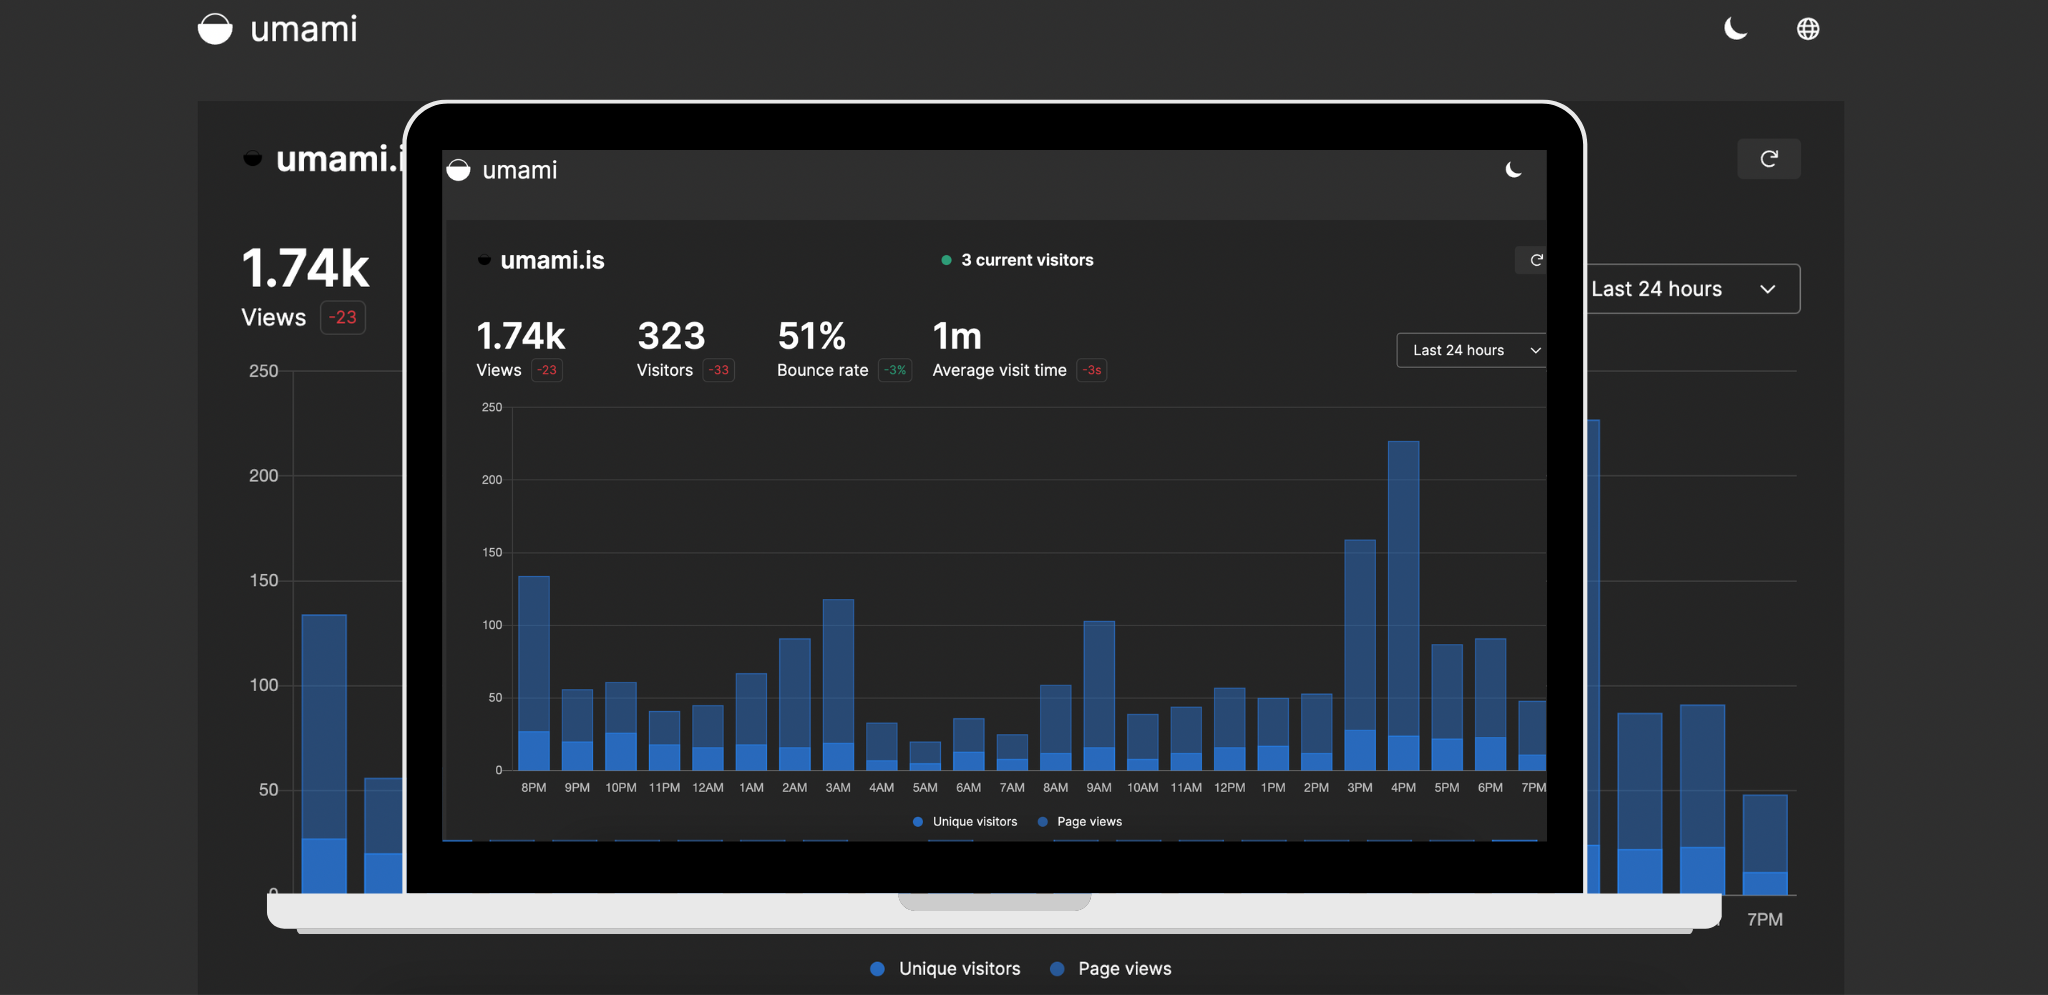Click the 6PM bar in laptop chart
This screenshot has width=2048, height=995.
tap(1491, 704)
